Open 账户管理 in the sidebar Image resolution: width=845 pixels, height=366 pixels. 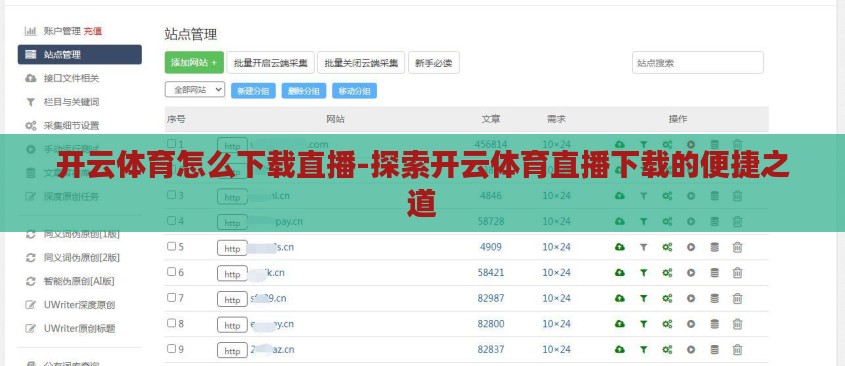pos(62,31)
